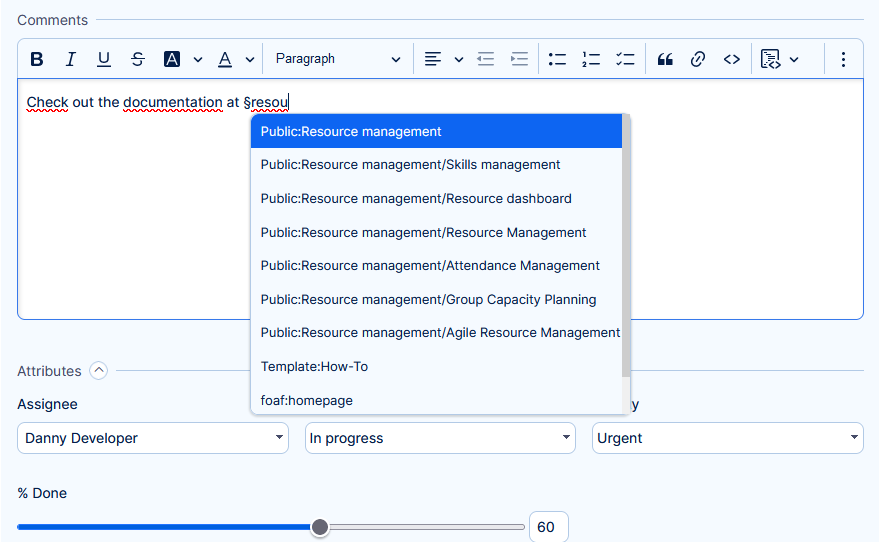
Task: Open the priority dropdown showing Urgent
Action: pos(728,438)
